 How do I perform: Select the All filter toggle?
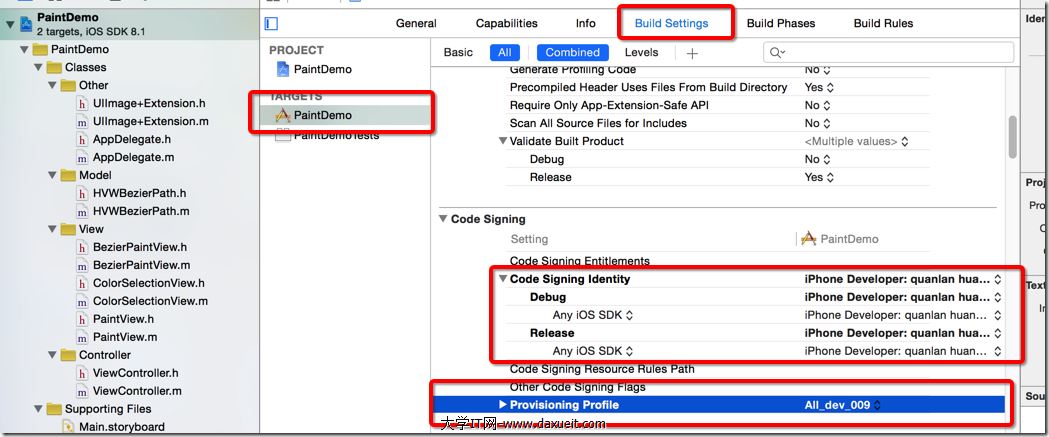504,53
